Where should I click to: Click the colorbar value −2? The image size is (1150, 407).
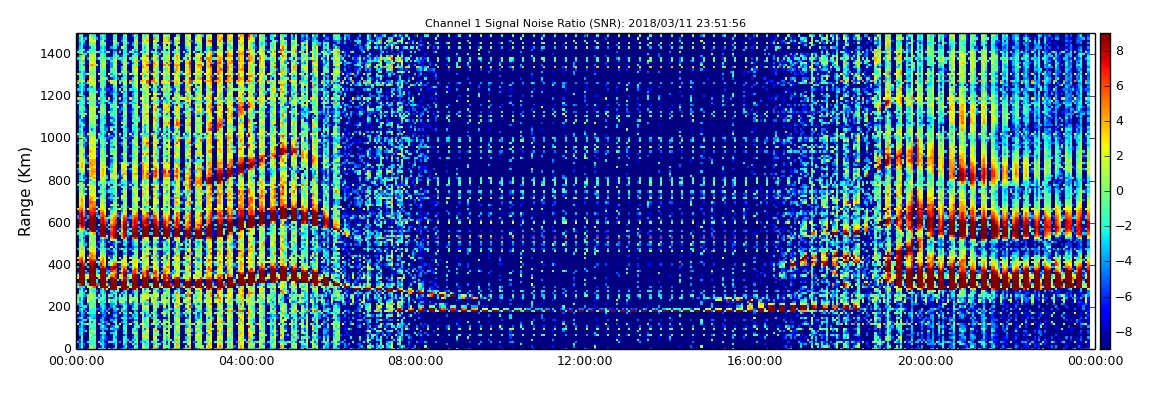click(x=1124, y=226)
